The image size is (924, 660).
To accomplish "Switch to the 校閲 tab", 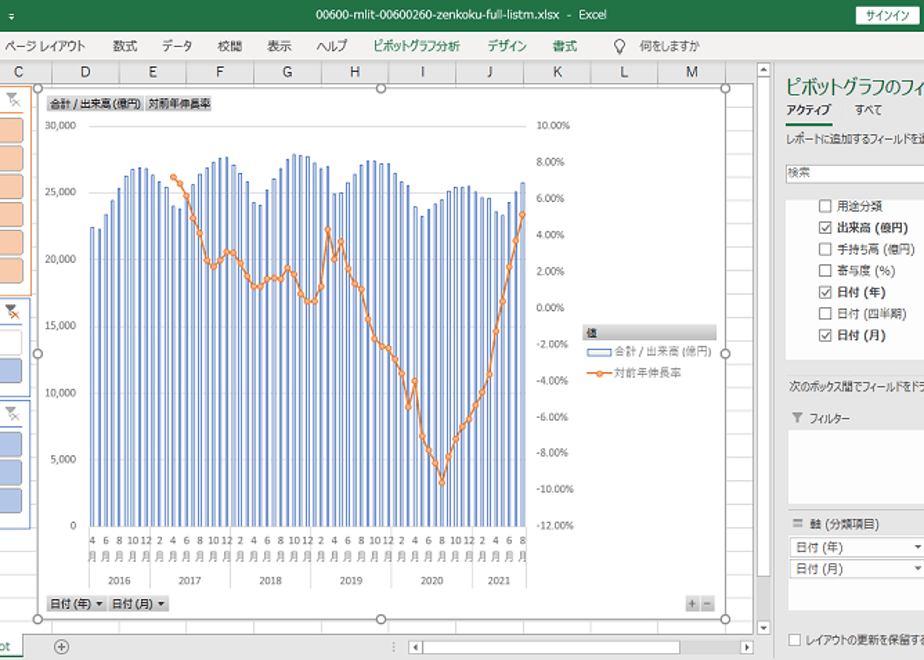I will click(x=229, y=46).
